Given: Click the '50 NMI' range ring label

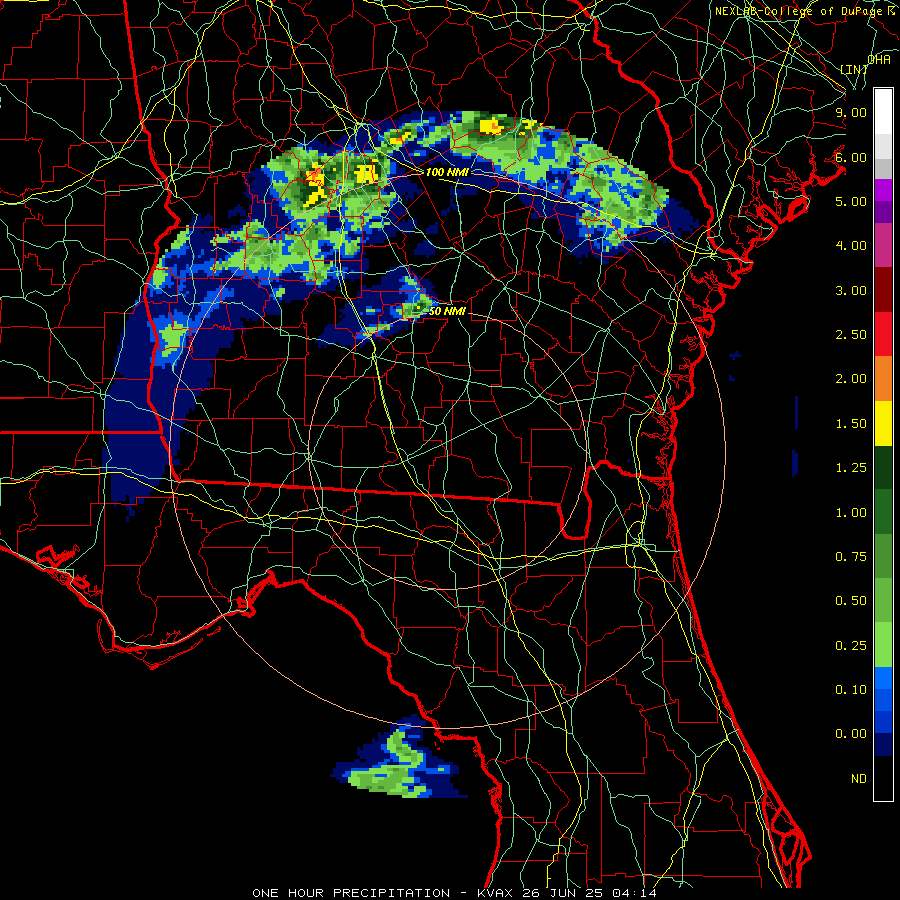Looking at the screenshot, I should click(x=447, y=311).
